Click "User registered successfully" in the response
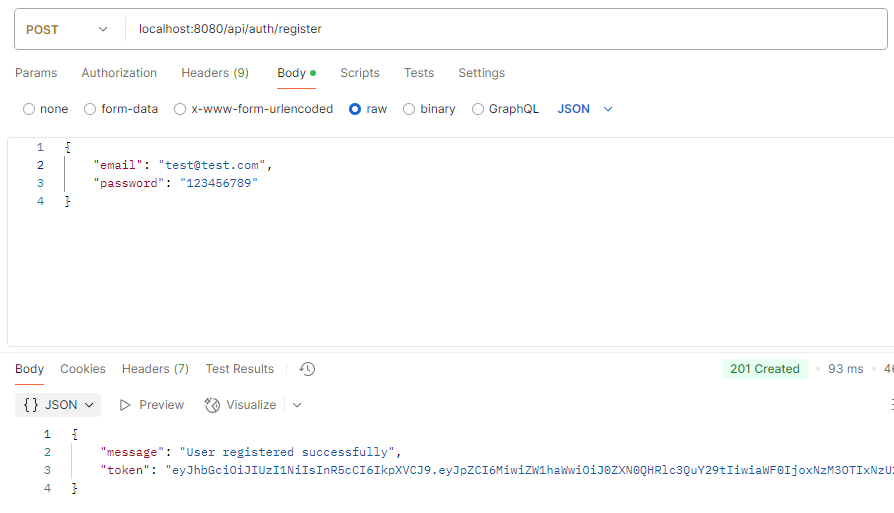Screen dimensions: 894x513 287,453
